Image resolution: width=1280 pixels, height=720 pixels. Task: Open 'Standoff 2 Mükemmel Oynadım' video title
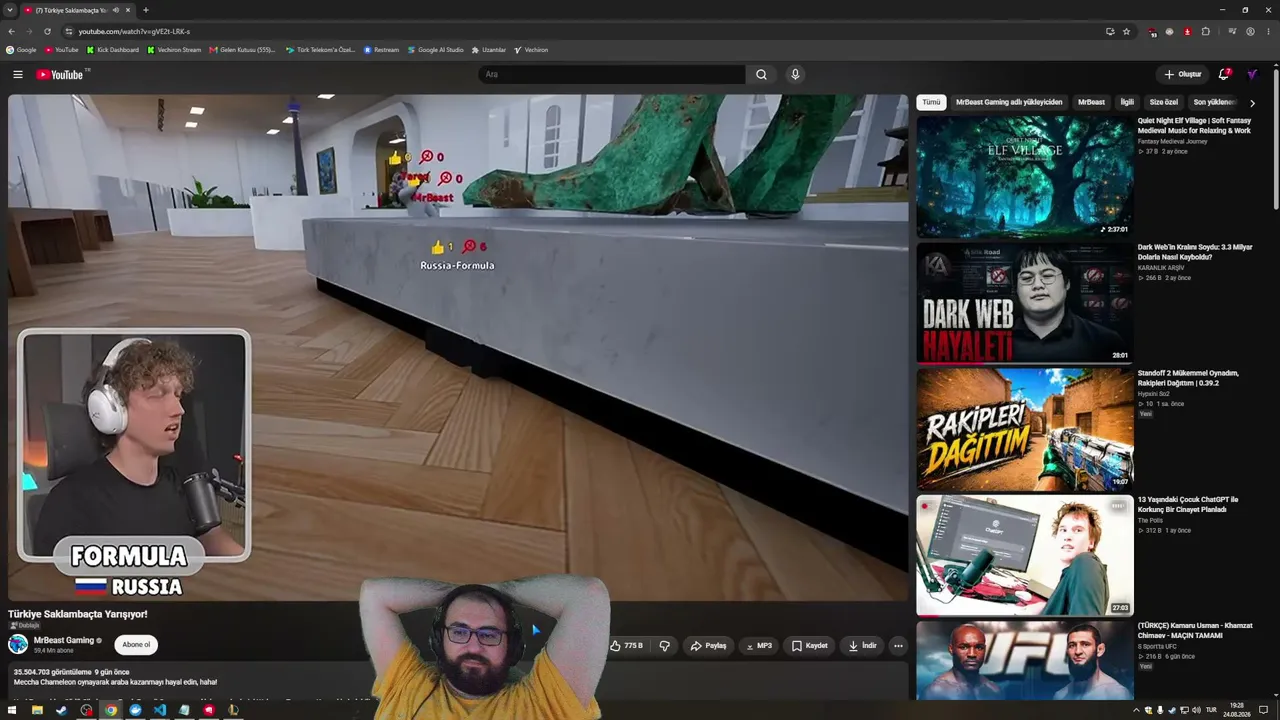coord(1188,378)
